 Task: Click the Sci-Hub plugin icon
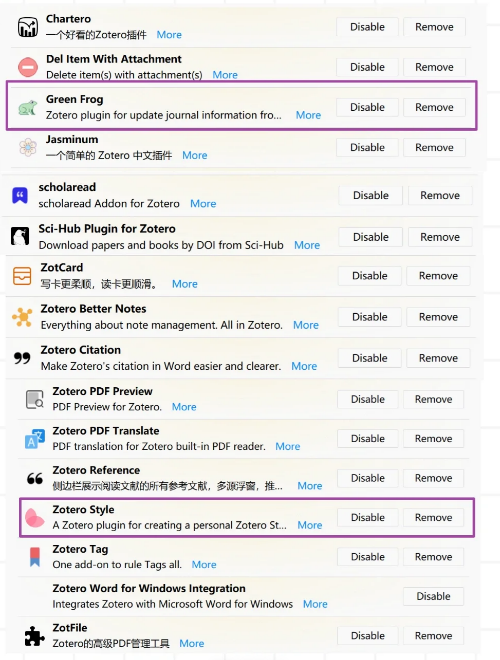tap(20, 236)
